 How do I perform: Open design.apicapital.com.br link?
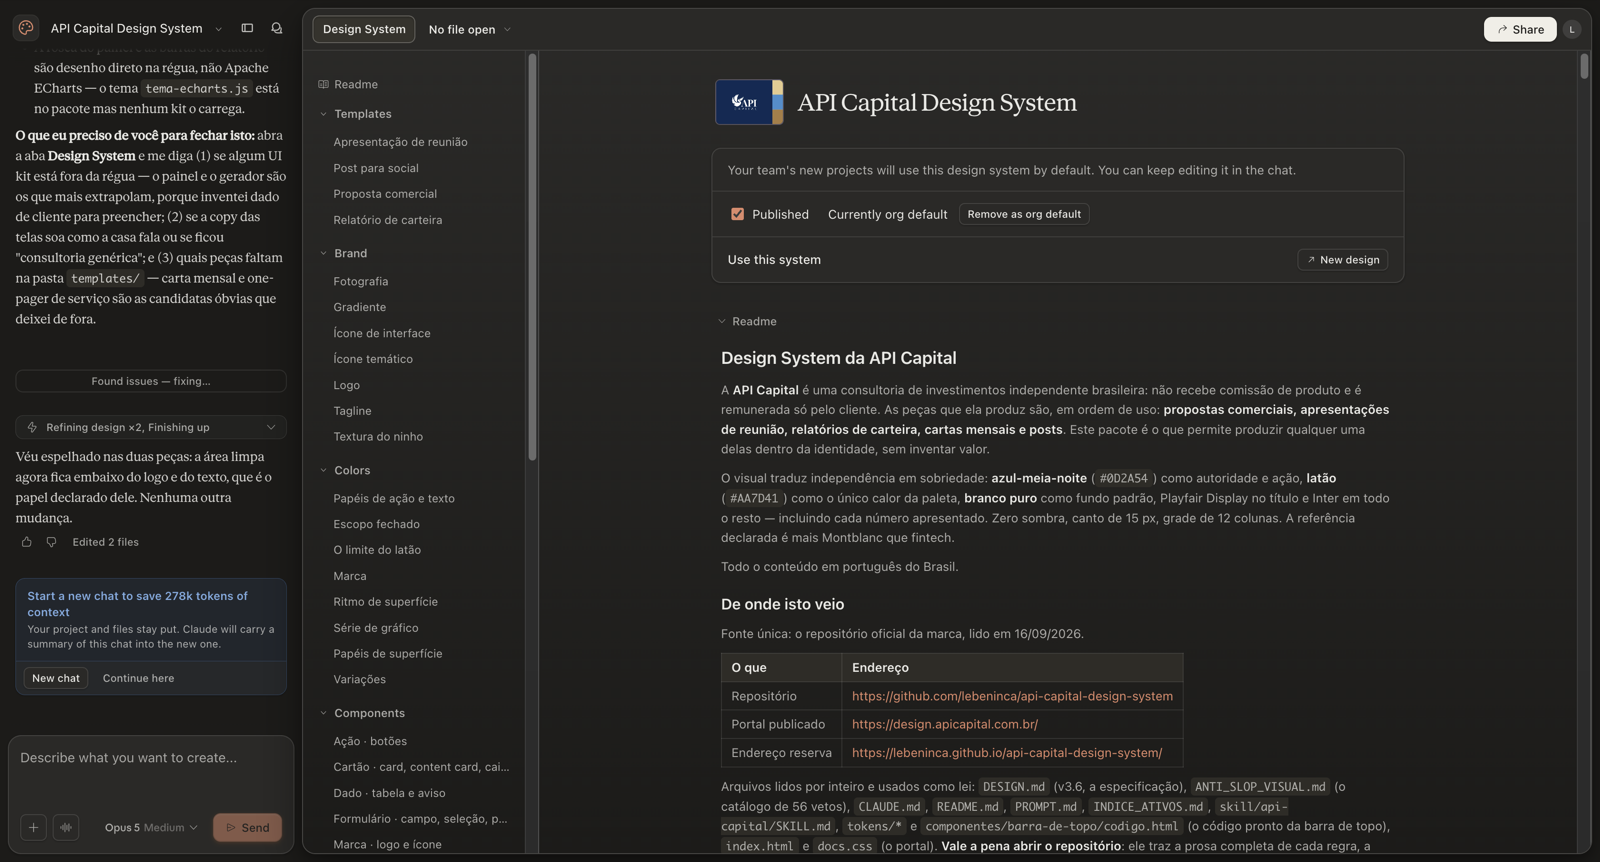click(945, 724)
